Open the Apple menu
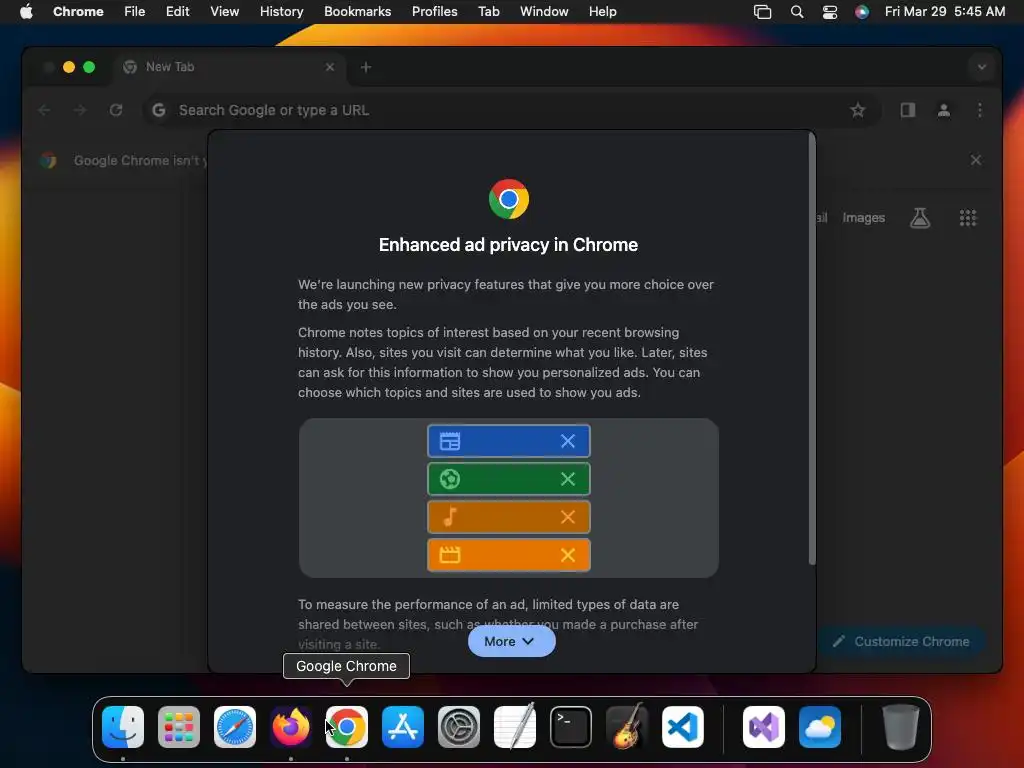This screenshot has height=768, width=1024. point(26,12)
